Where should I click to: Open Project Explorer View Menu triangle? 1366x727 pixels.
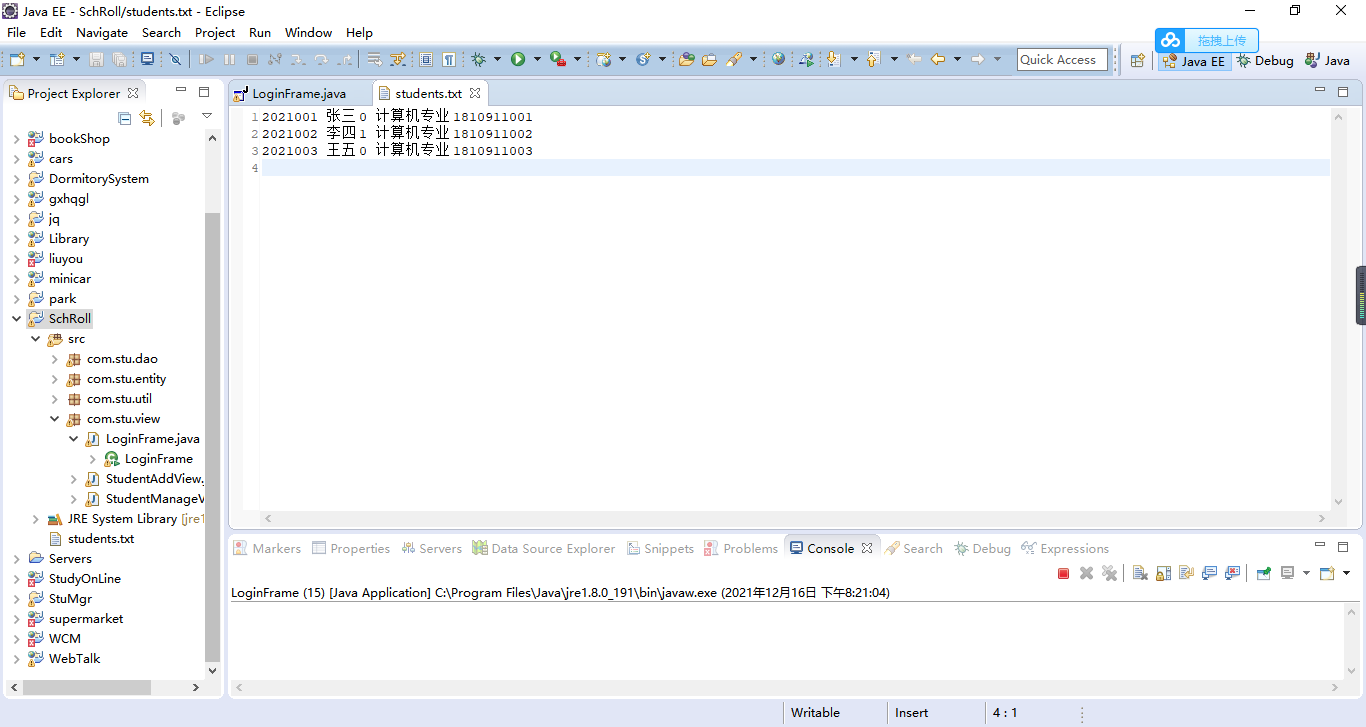pyautogui.click(x=207, y=117)
